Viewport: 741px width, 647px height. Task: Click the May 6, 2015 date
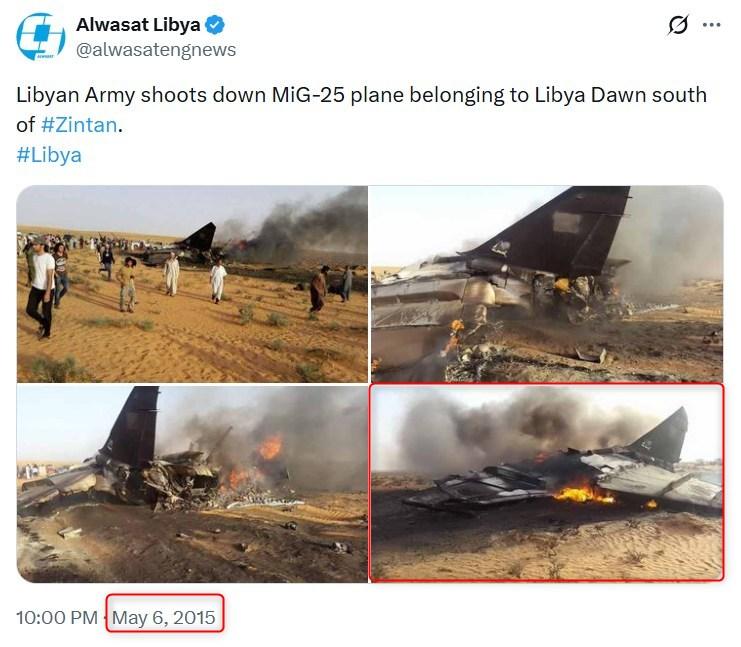[164, 618]
